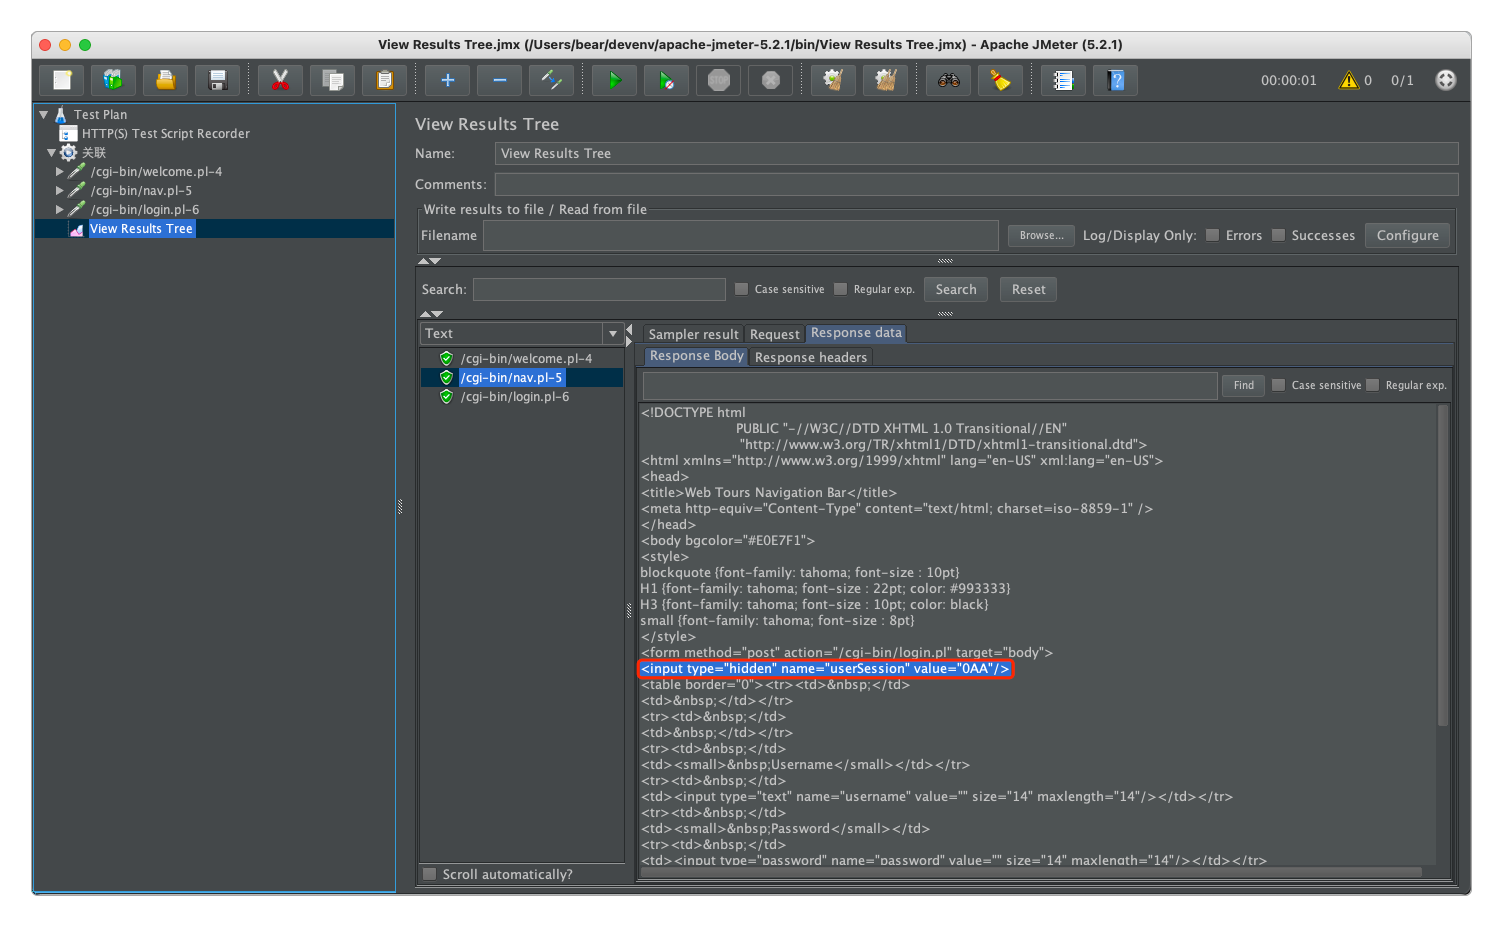Screen dimensions: 1502x926
Task: Click the yellow warning triangle log indicator
Action: [x=1349, y=80]
